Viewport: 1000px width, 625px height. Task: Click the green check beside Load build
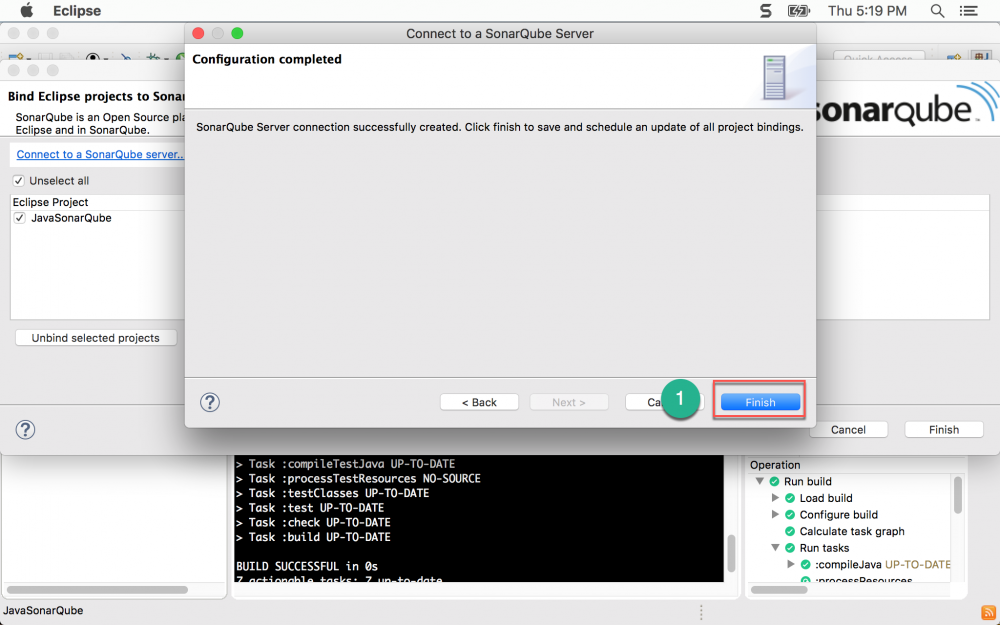790,497
